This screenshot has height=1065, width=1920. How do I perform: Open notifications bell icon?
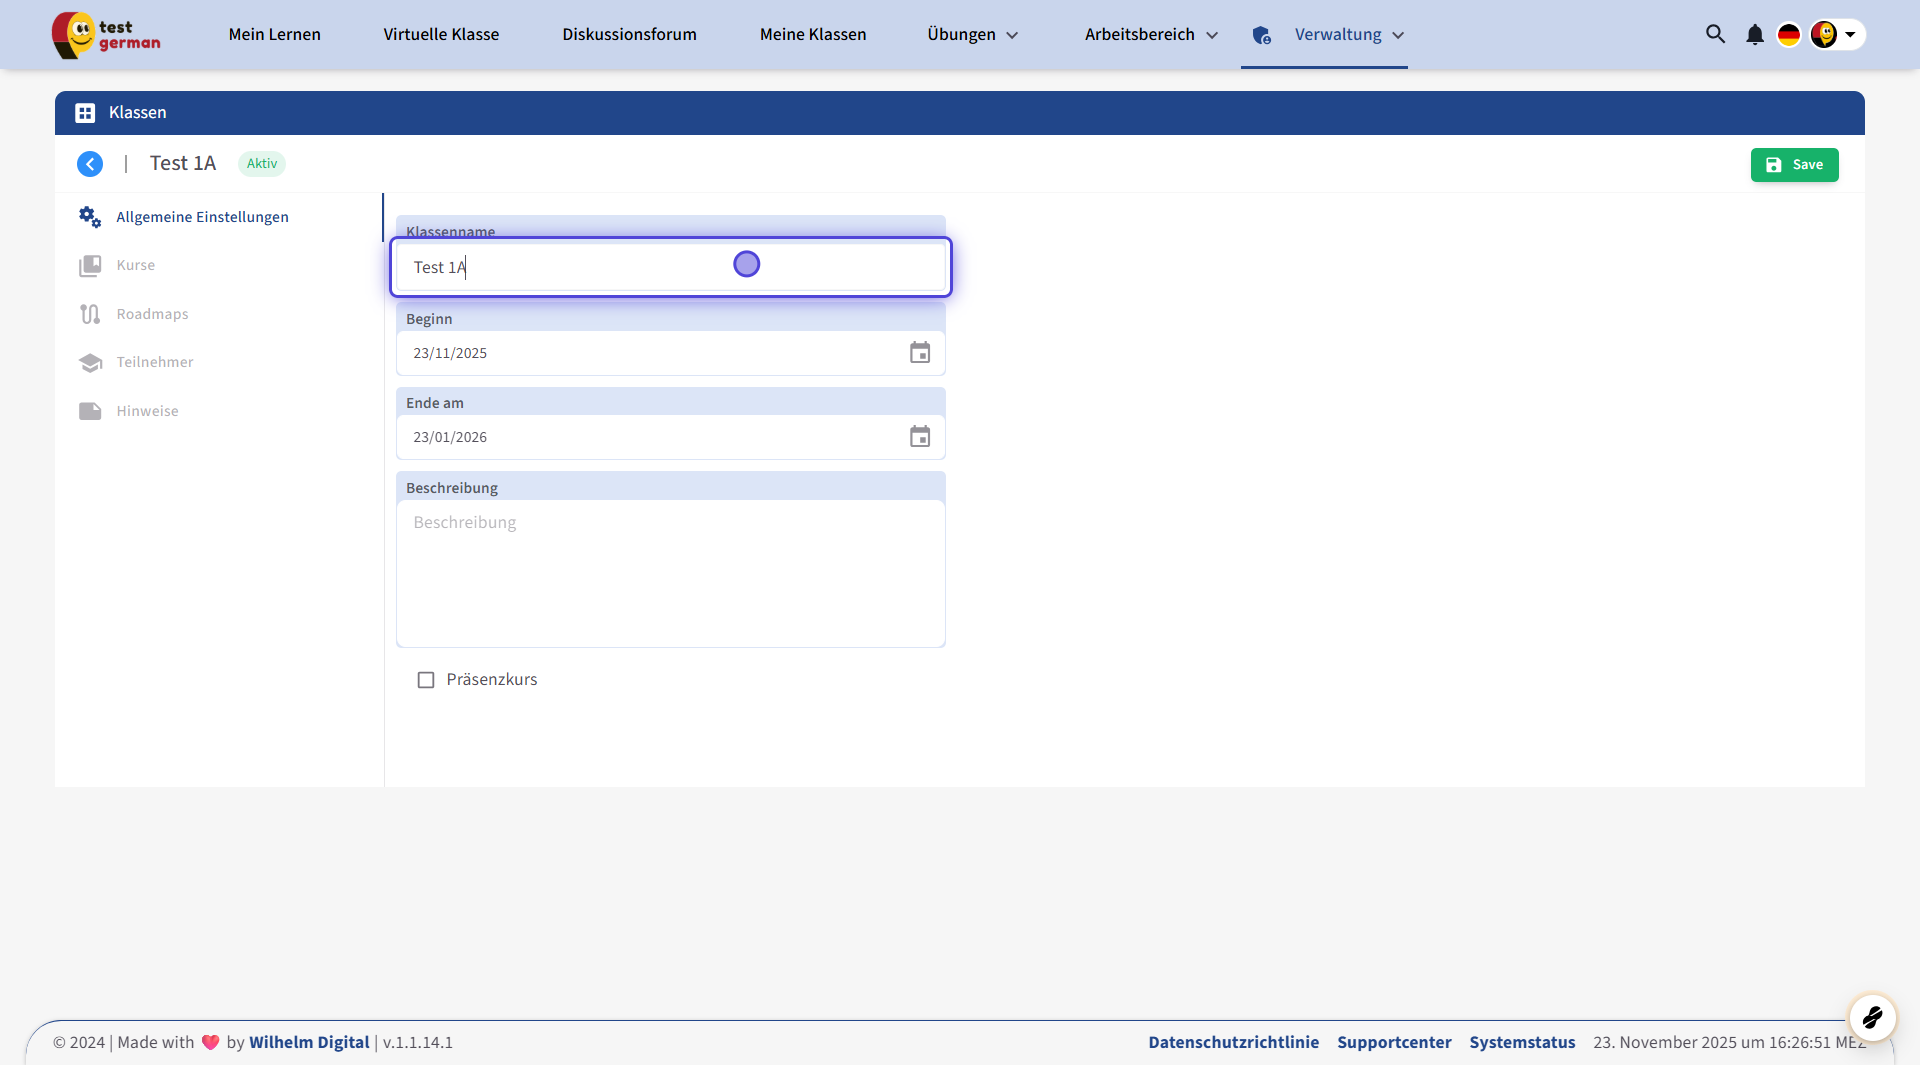point(1754,35)
